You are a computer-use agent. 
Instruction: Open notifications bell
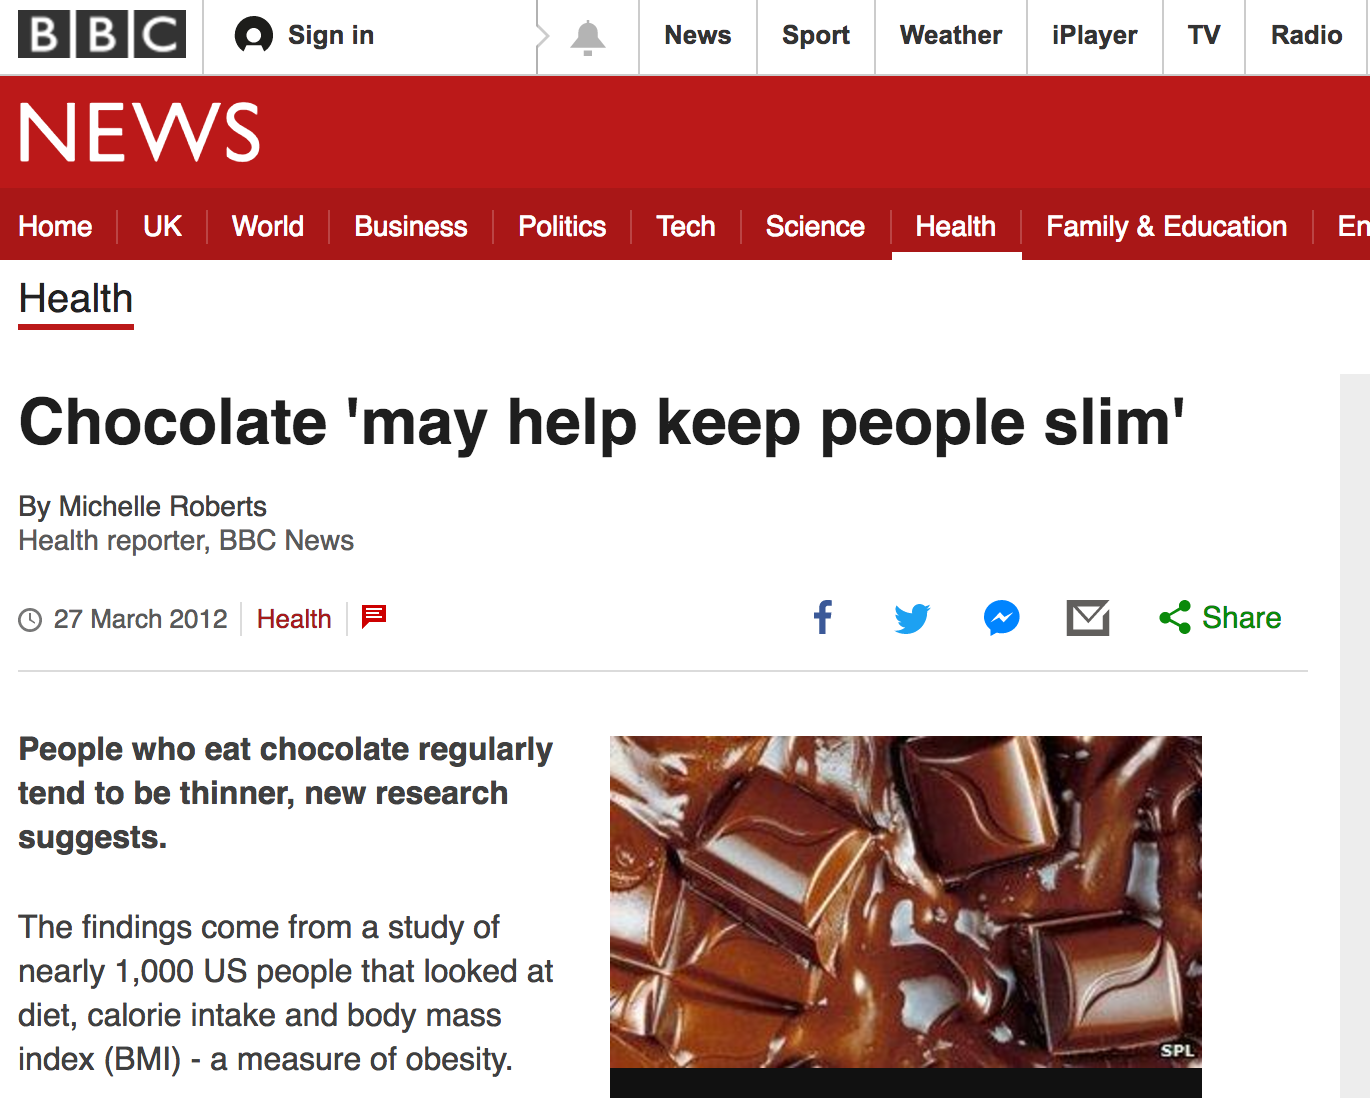pos(587,37)
